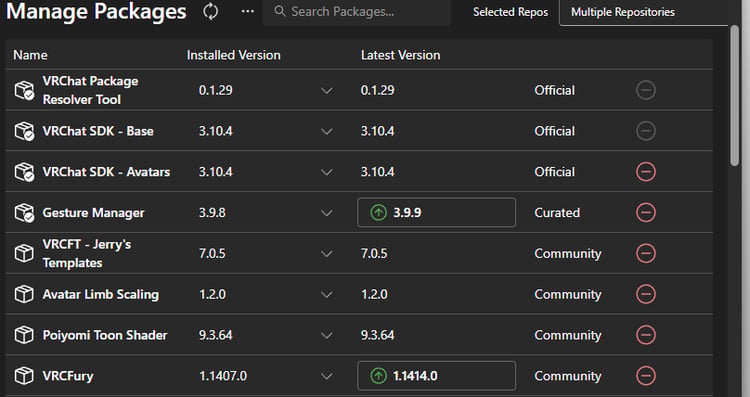Open version dropdown for VRChat SDK - Avatars
The image size is (750, 397).
(327, 172)
